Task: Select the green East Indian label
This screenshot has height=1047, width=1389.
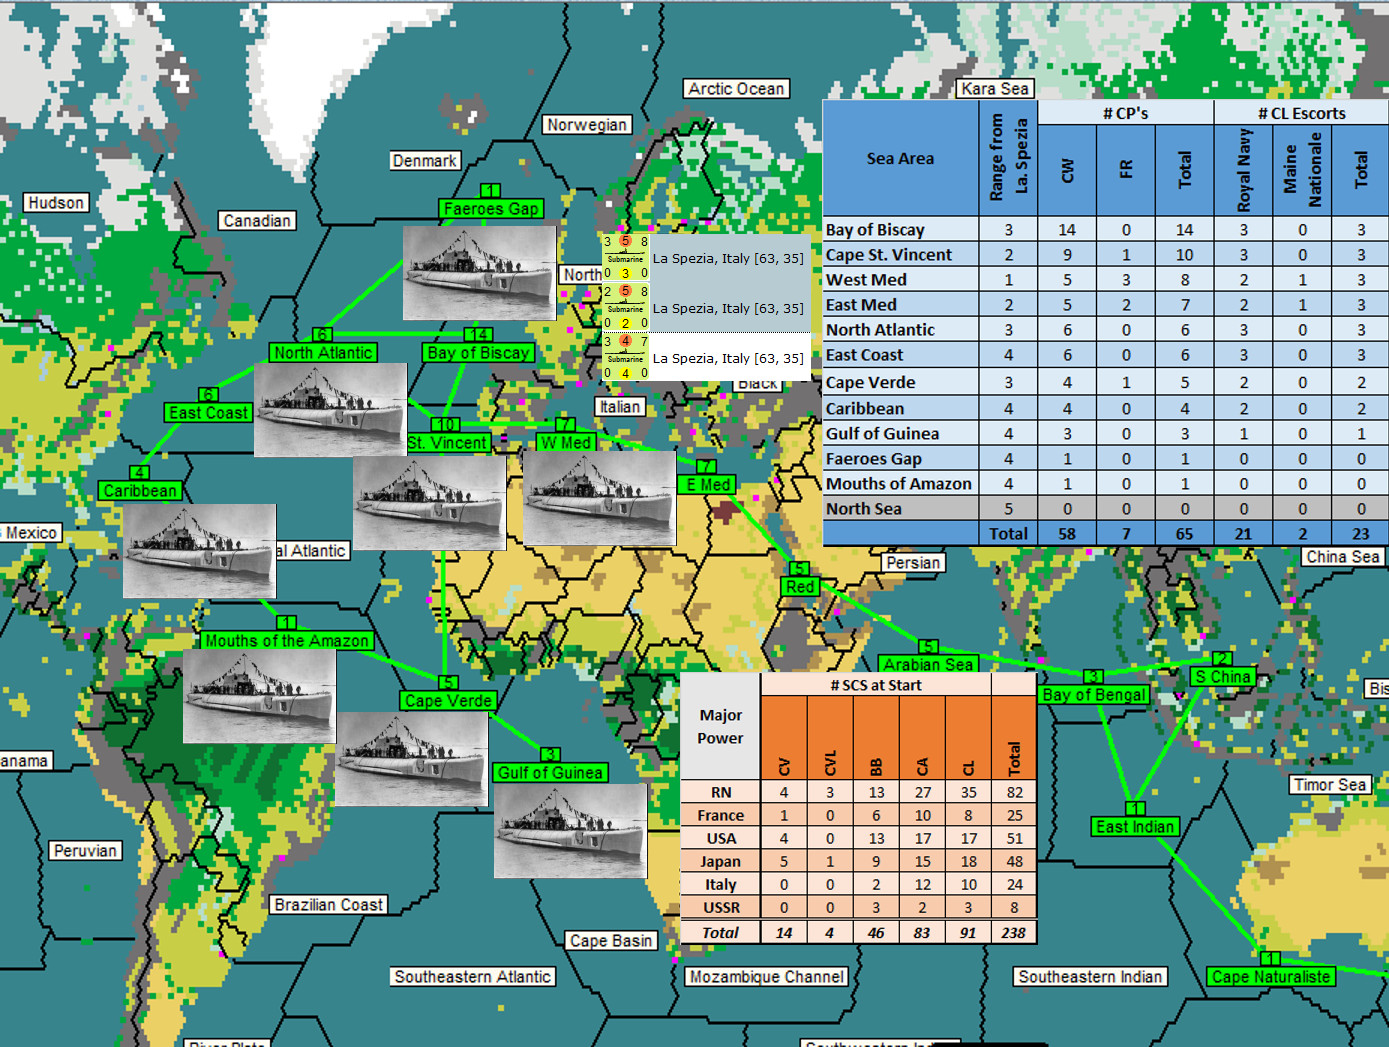Action: point(1135,827)
